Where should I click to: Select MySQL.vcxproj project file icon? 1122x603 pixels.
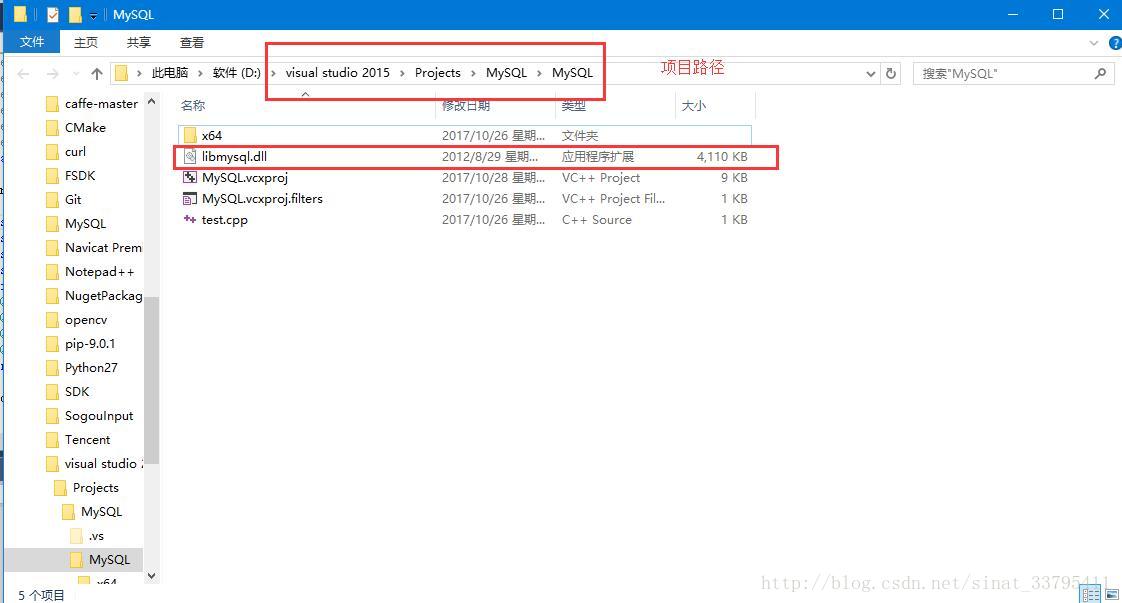pos(190,177)
